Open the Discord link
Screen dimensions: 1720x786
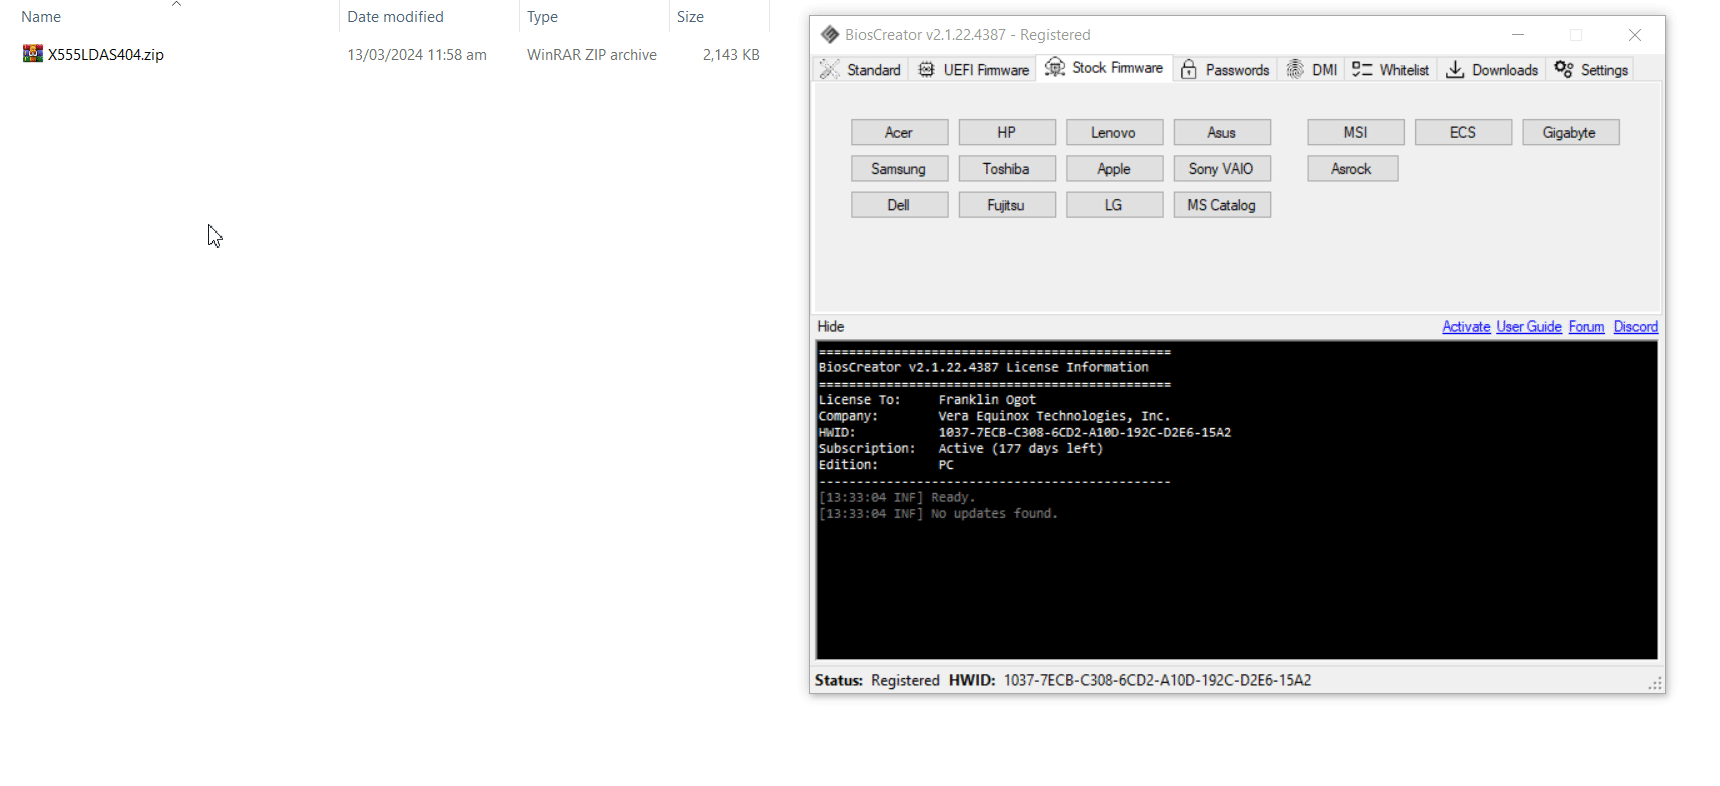click(1636, 326)
